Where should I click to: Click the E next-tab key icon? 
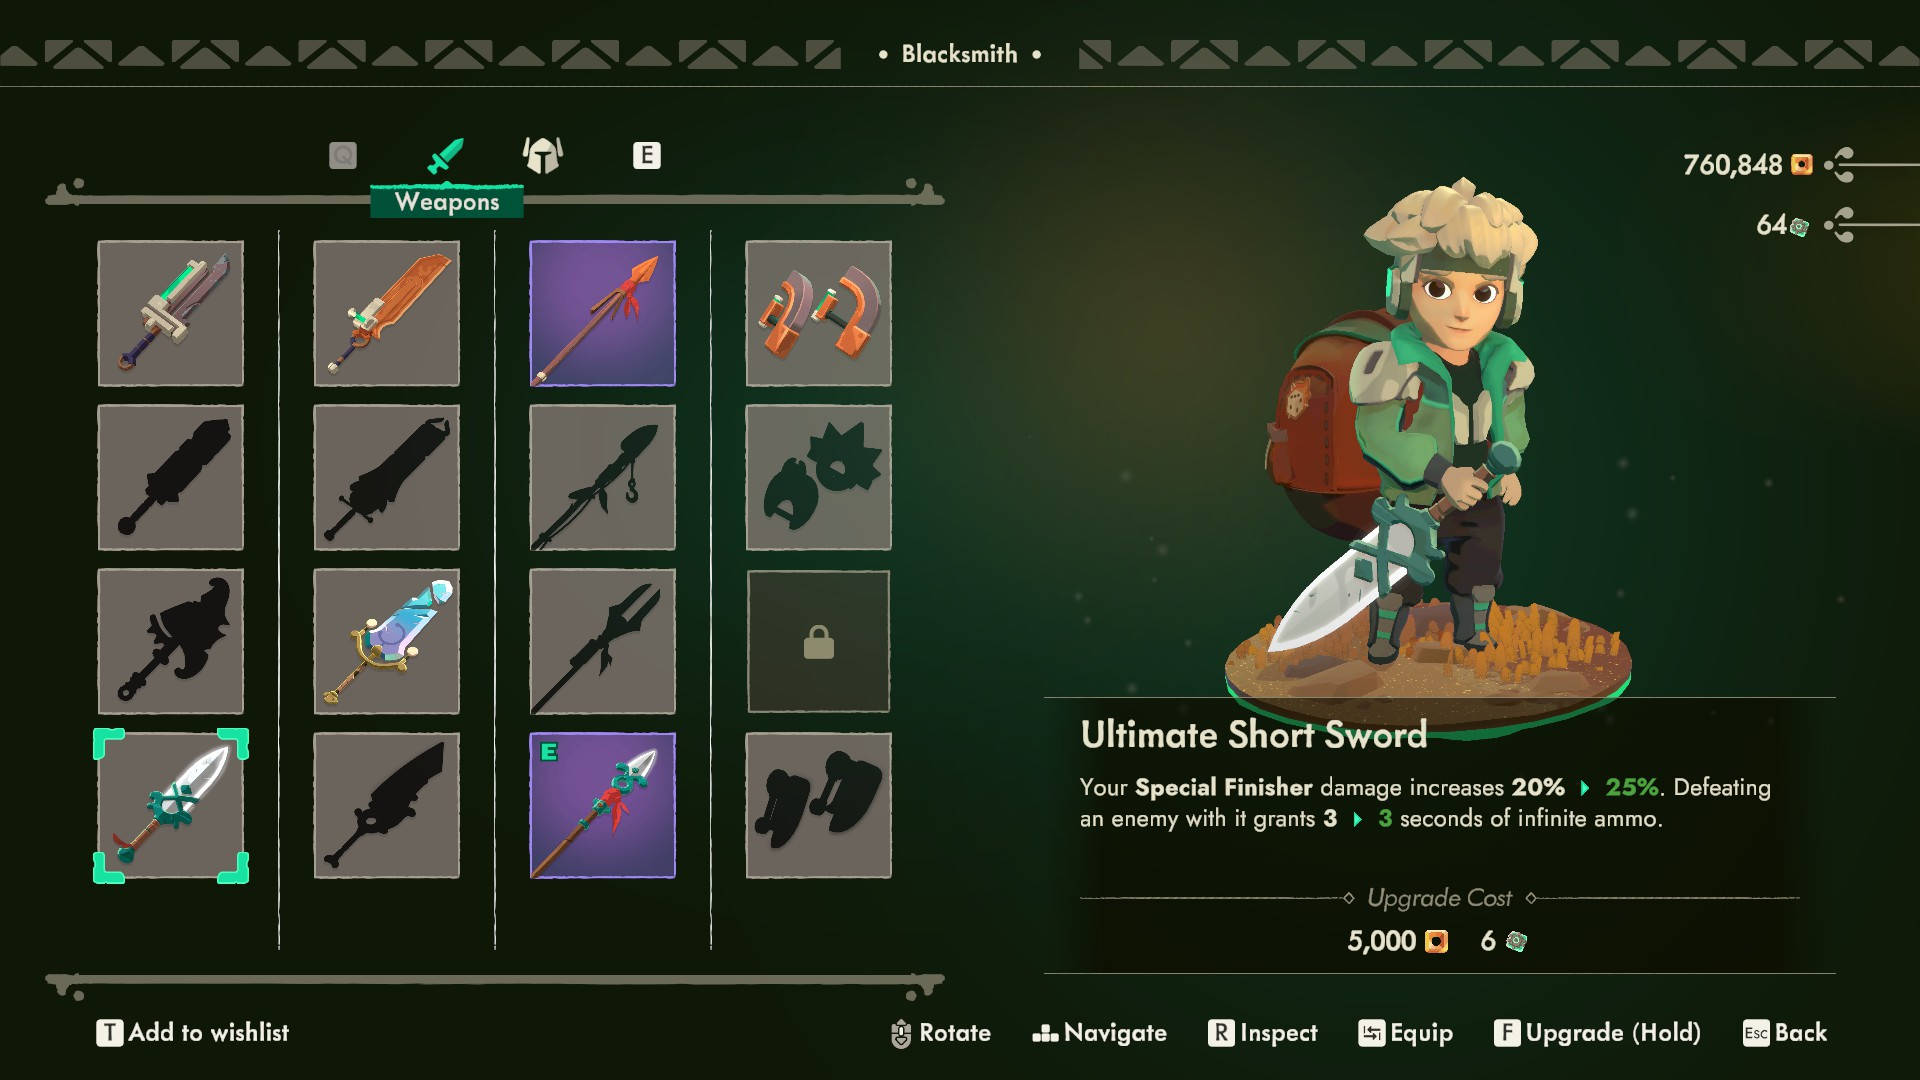(x=647, y=155)
